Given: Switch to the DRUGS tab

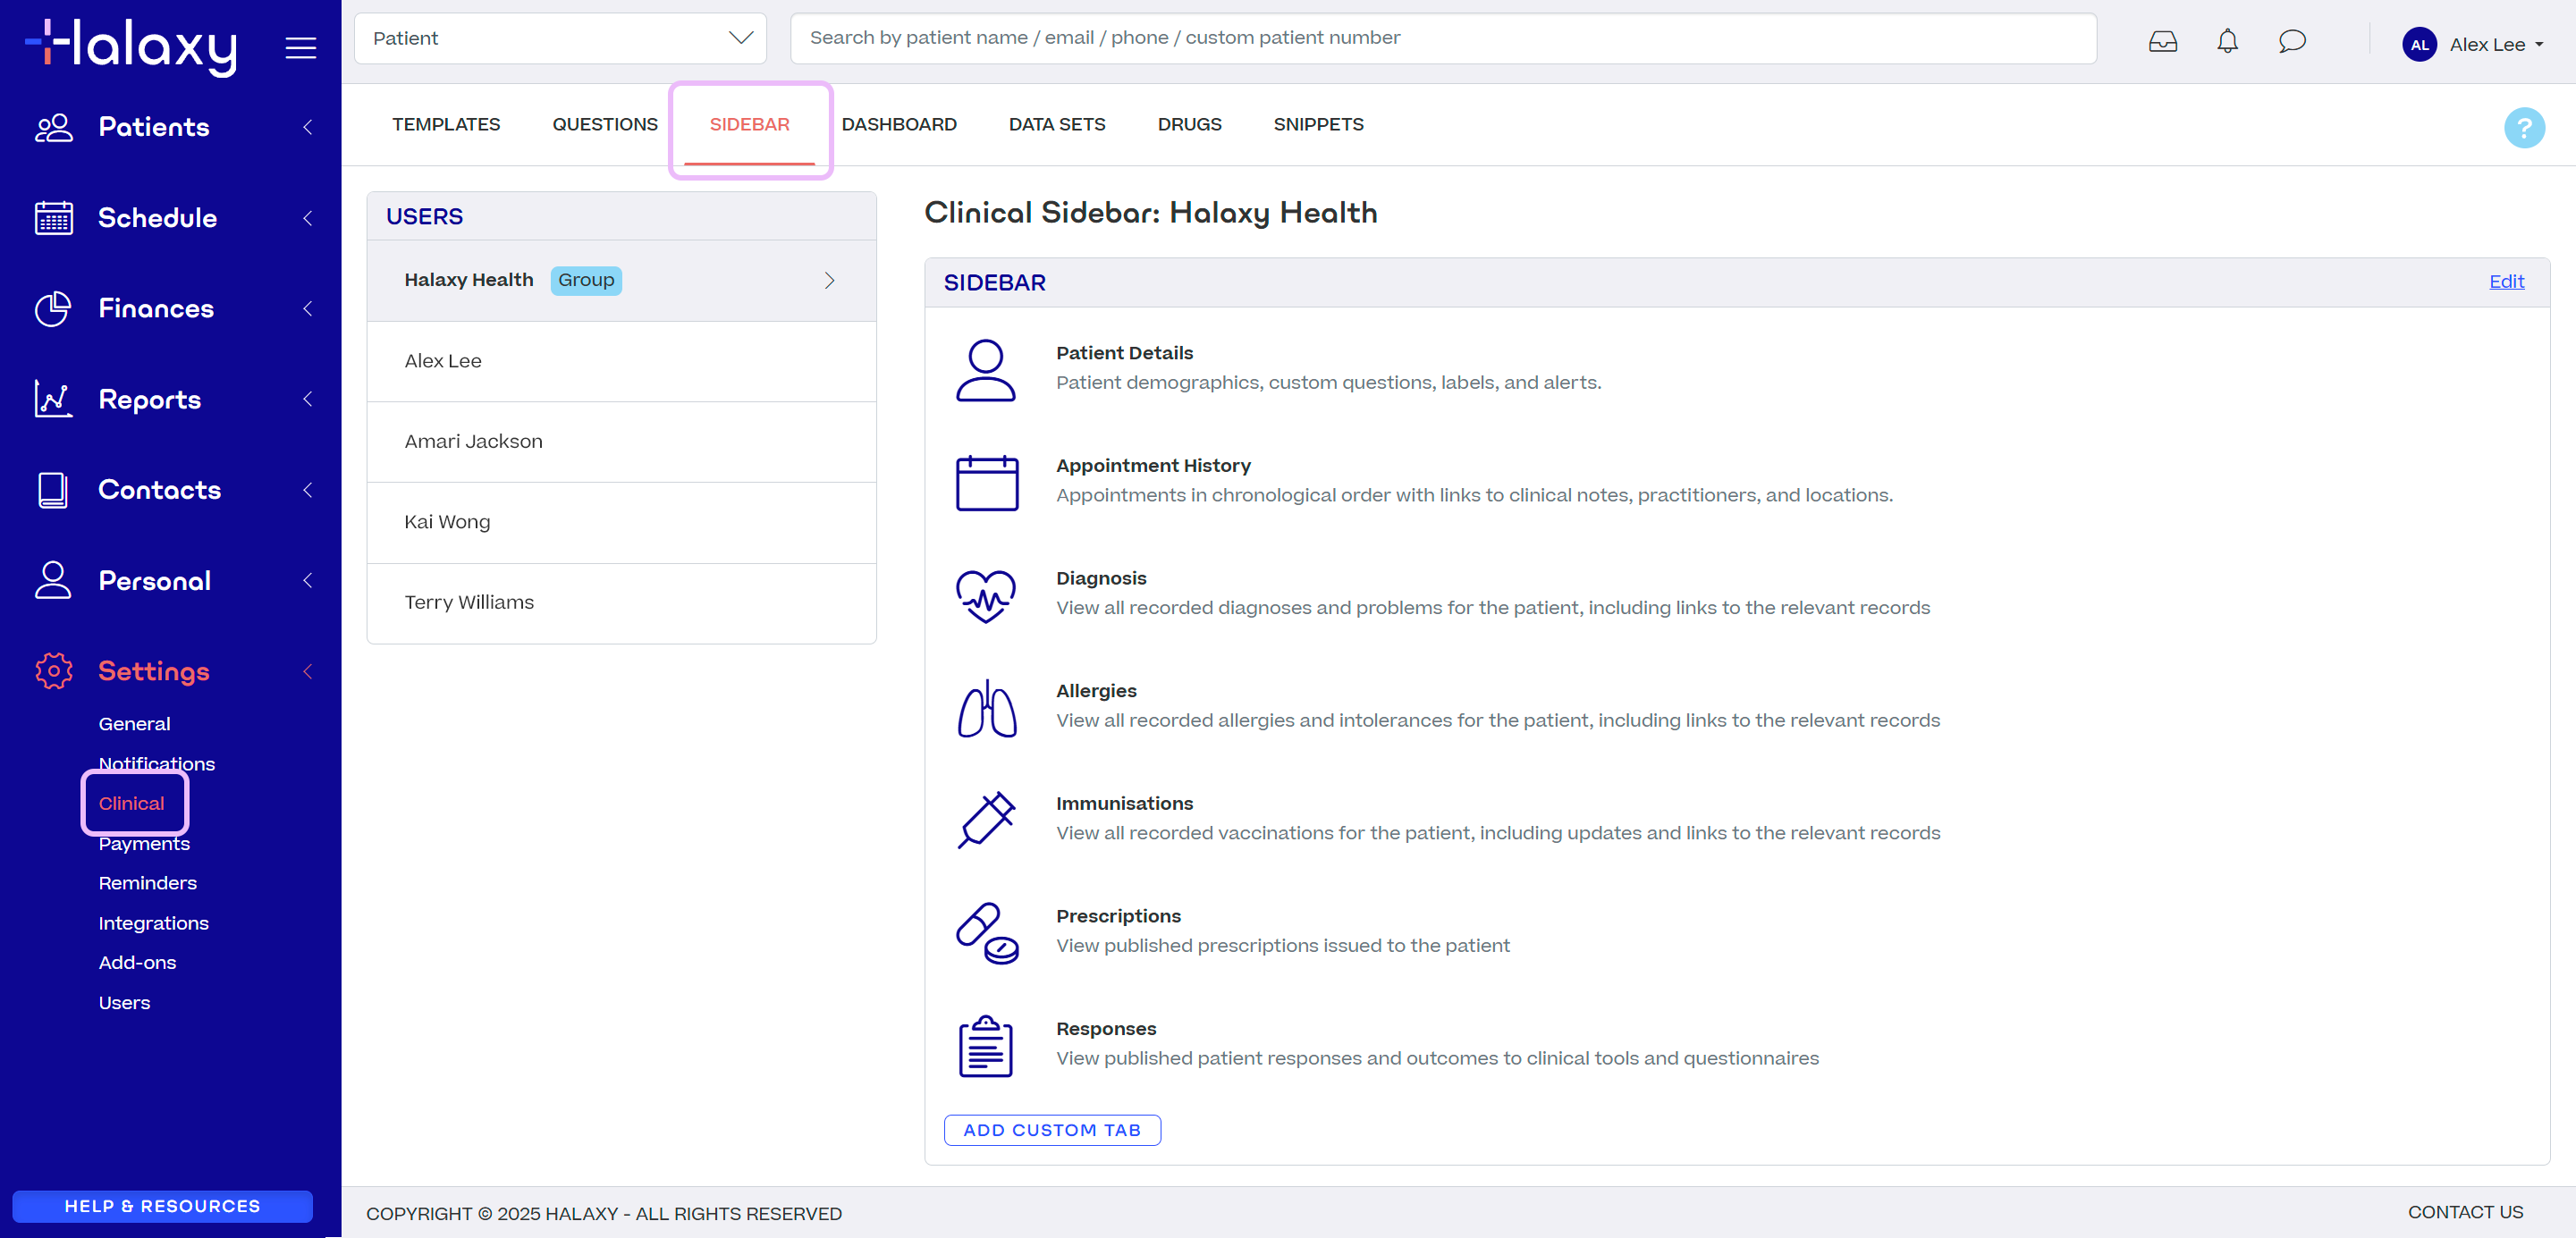Looking at the screenshot, I should pos(1189,124).
